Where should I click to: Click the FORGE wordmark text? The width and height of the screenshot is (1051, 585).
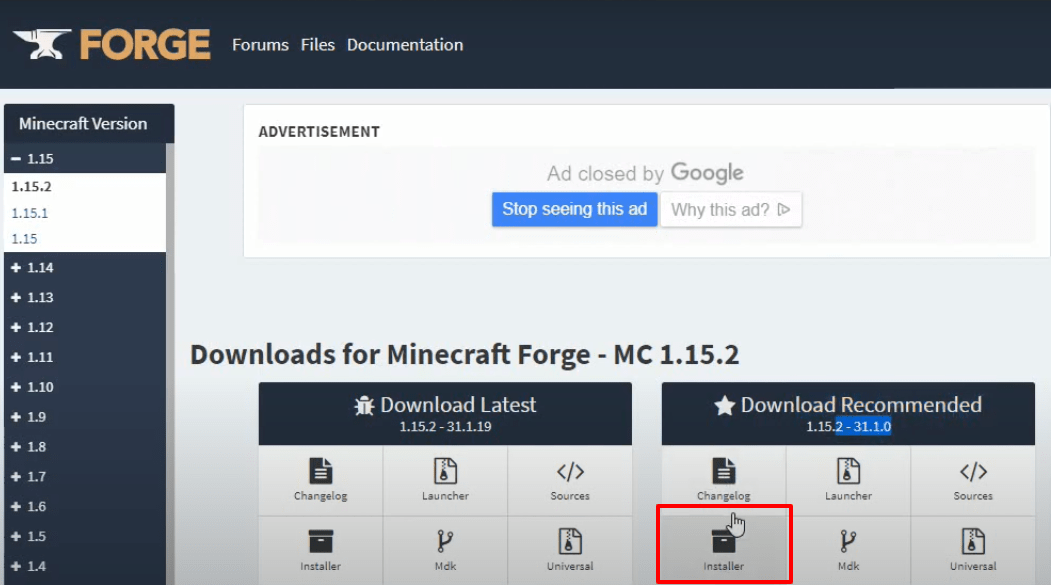pyautogui.click(x=145, y=44)
